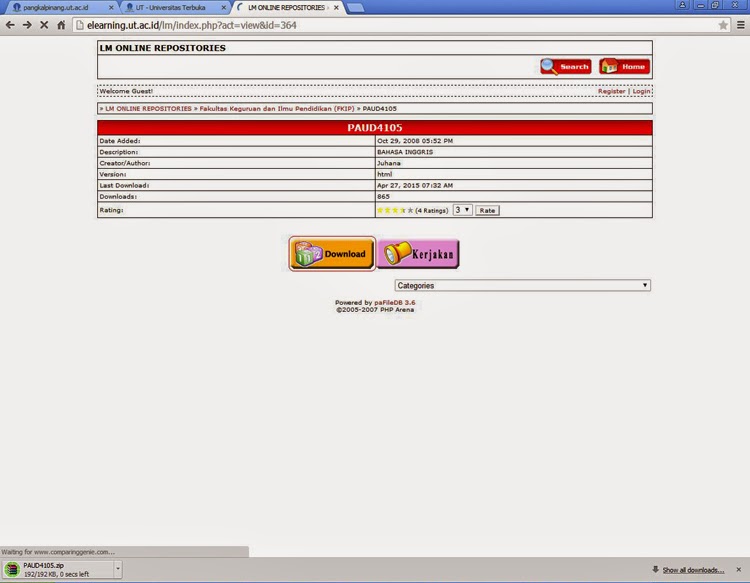This screenshot has width=750, height=583.
Task: Click the 'Oct 29, 2008 05:52 PM' date
Action: tap(415, 141)
